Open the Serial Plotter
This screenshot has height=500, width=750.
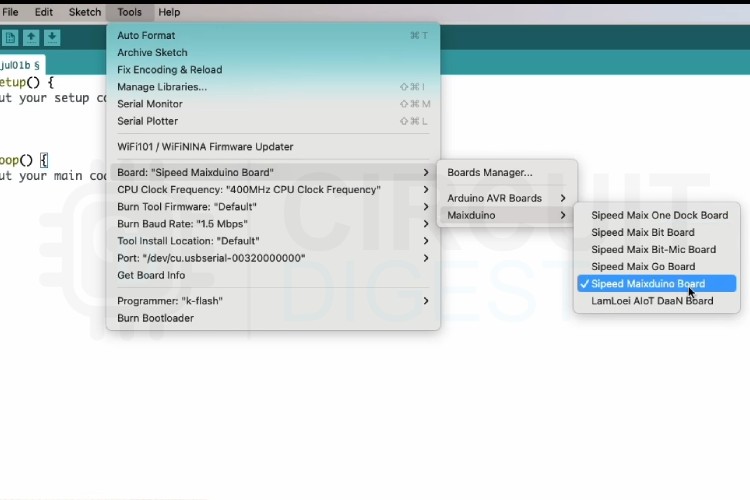click(x=273, y=121)
